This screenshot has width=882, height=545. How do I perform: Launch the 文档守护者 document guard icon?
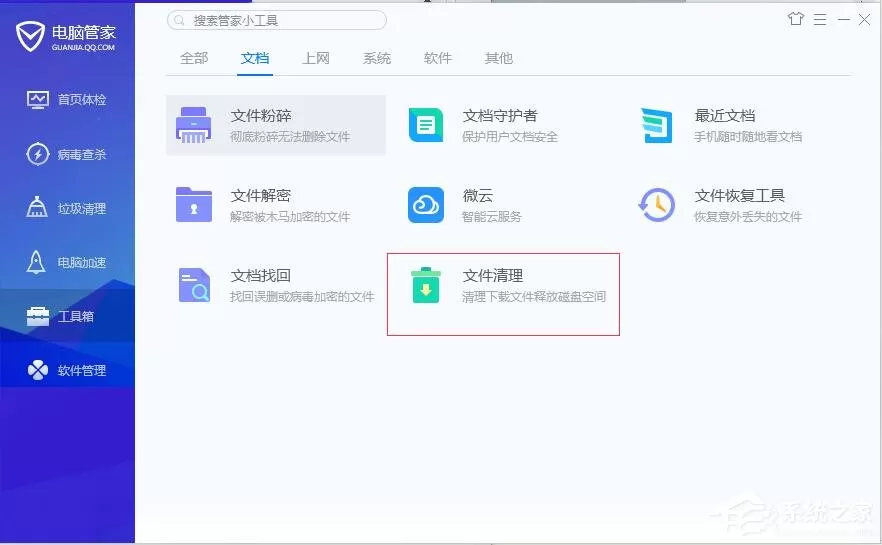click(426, 125)
